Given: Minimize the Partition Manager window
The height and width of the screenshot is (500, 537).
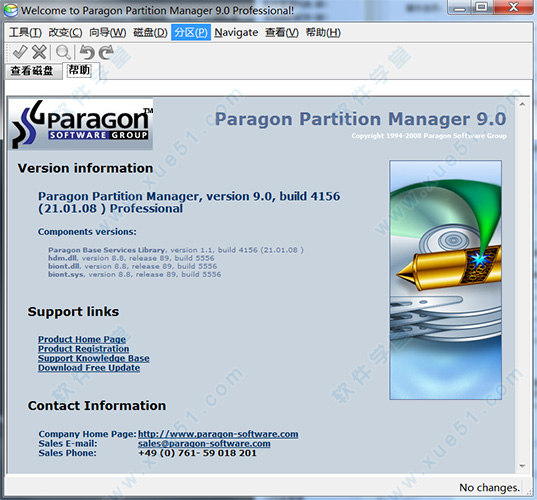Looking at the screenshot, I should [x=460, y=8].
